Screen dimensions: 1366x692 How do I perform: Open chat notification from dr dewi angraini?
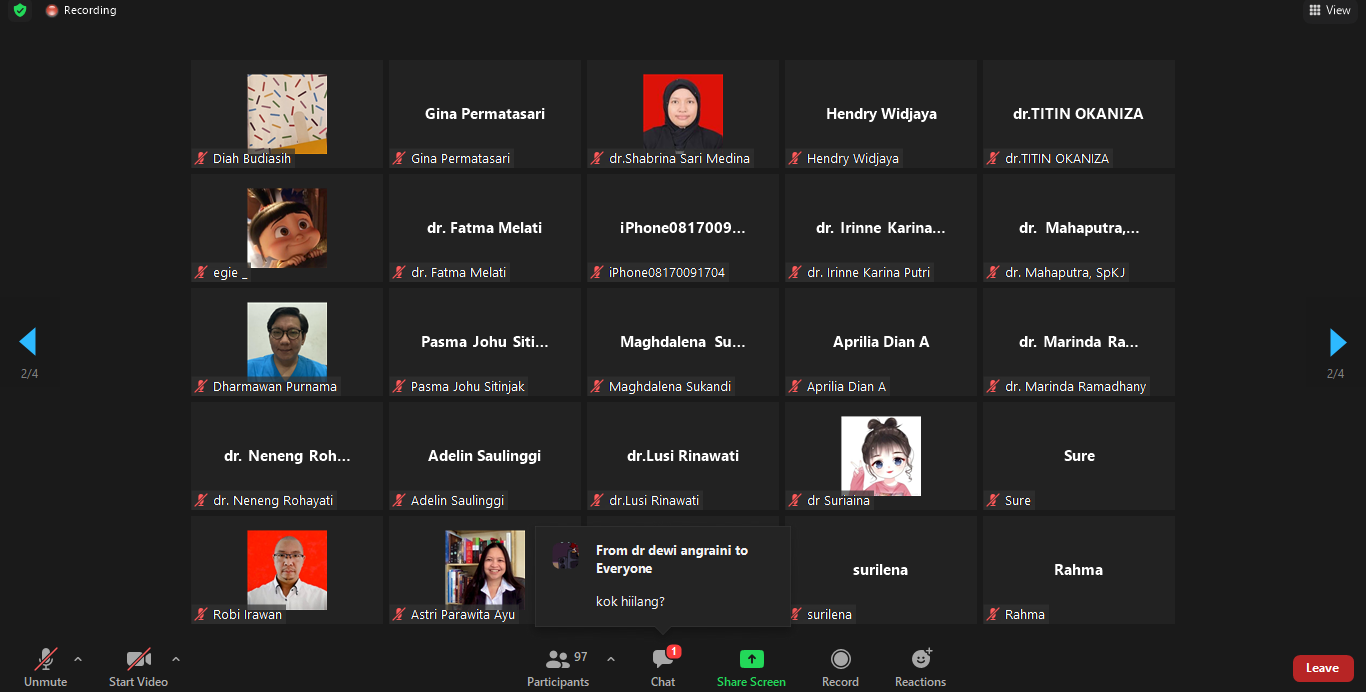(x=662, y=577)
